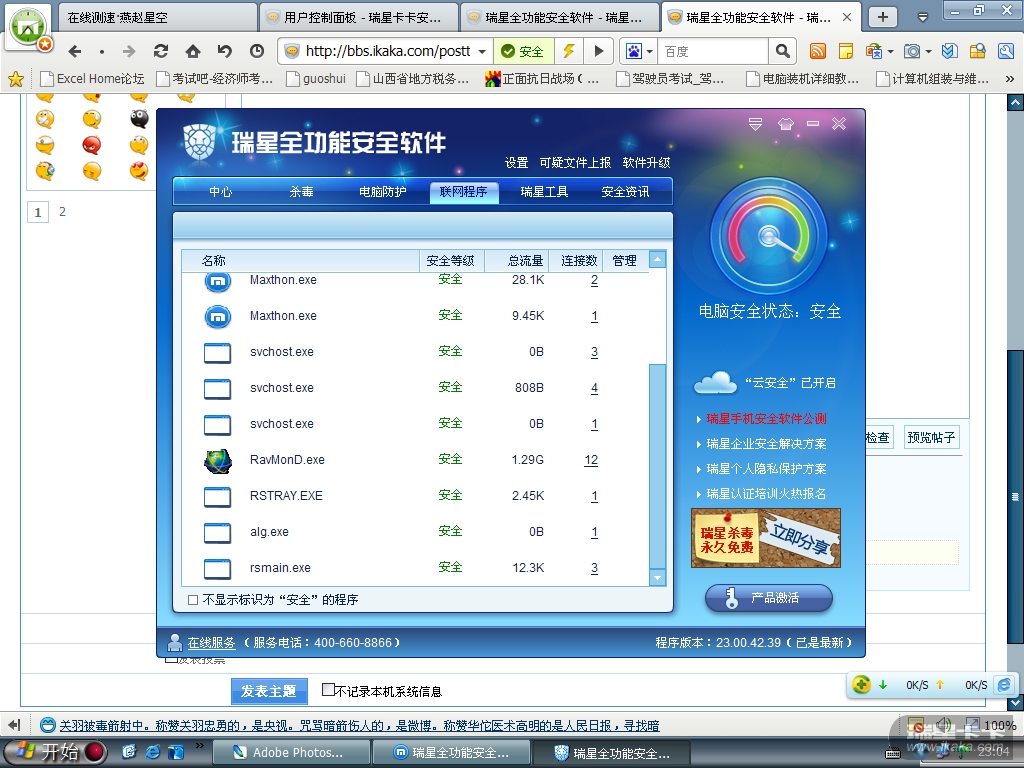Click the Baidu search input field
The image size is (1024, 768).
tap(714, 51)
